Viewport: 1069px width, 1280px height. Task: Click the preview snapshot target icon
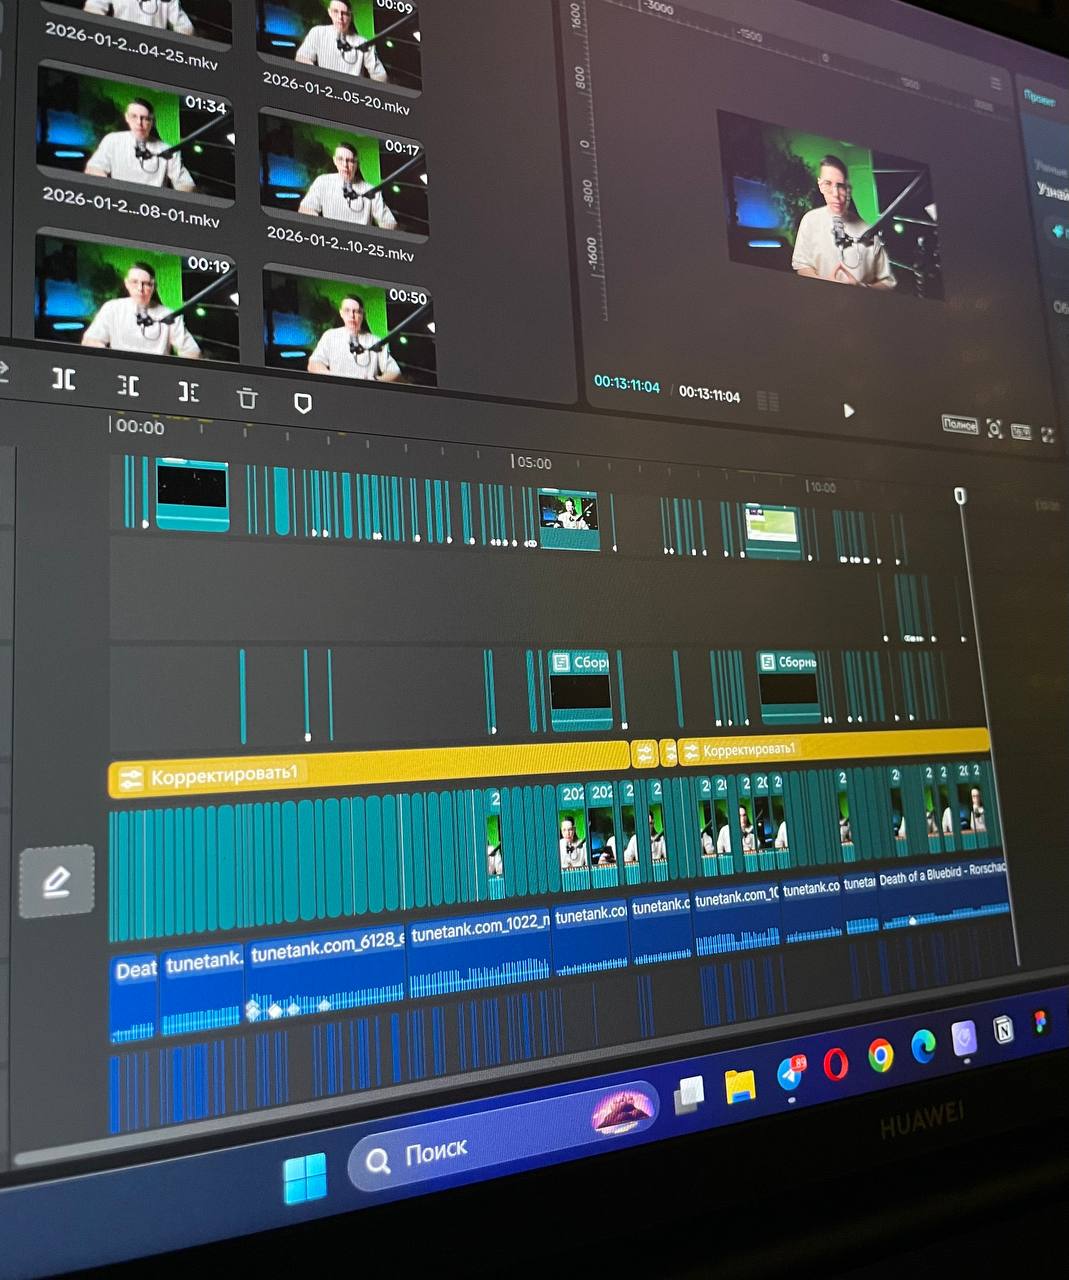coord(994,429)
